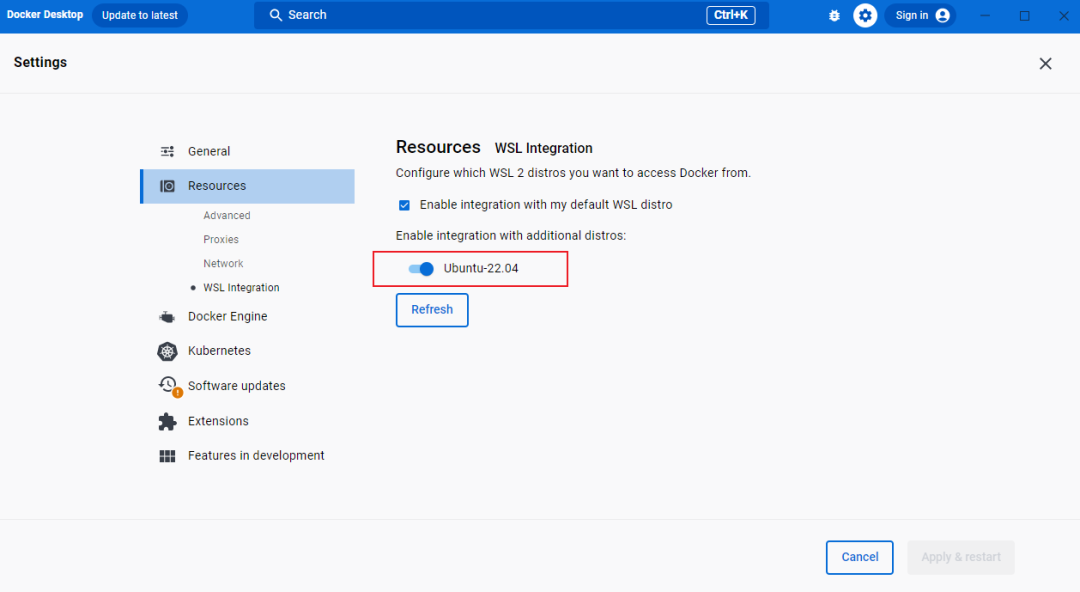
Task: Minimize the Docker Desktop window
Action: [x=985, y=15]
